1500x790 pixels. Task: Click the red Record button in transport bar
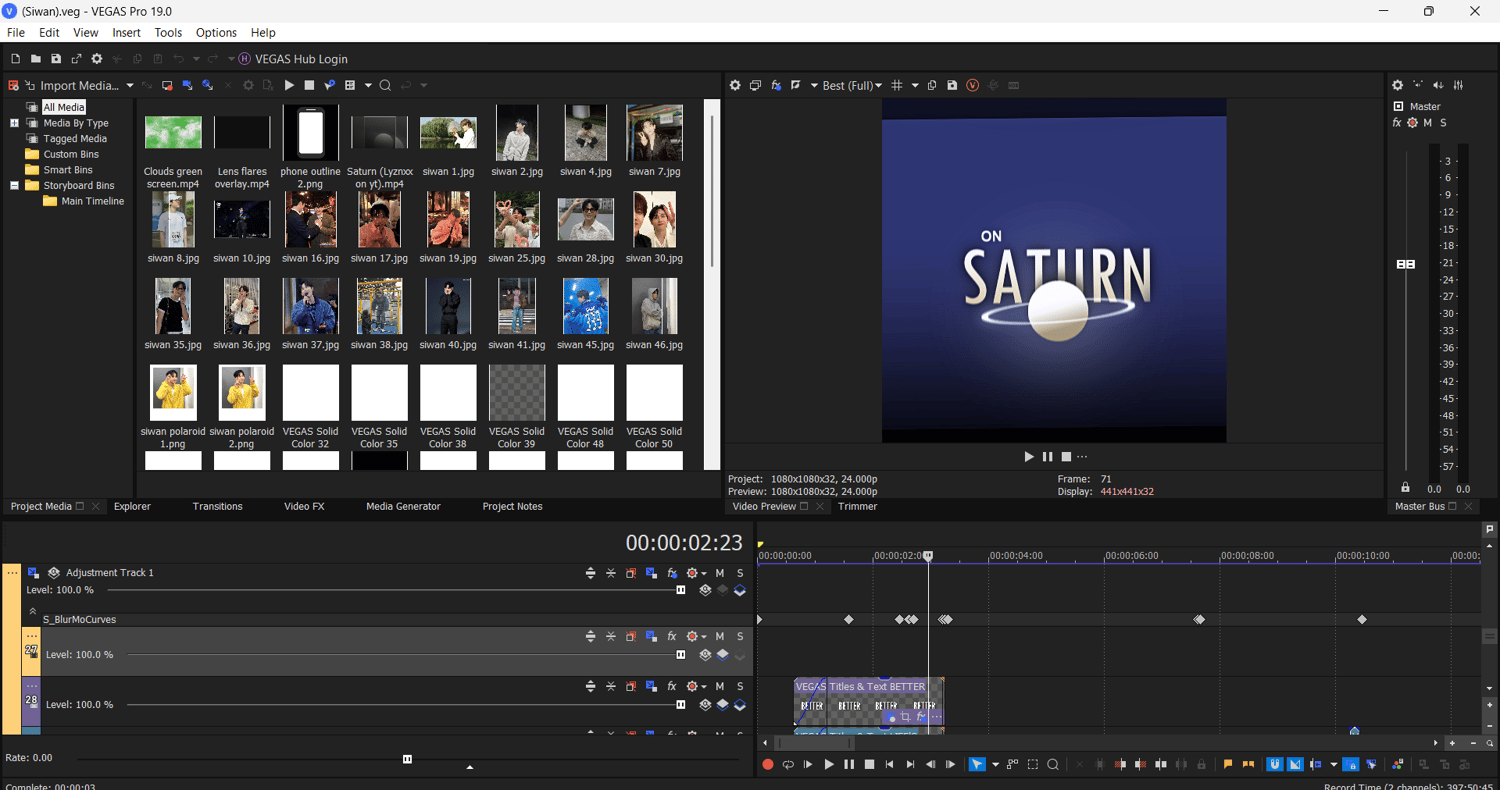[x=768, y=765]
